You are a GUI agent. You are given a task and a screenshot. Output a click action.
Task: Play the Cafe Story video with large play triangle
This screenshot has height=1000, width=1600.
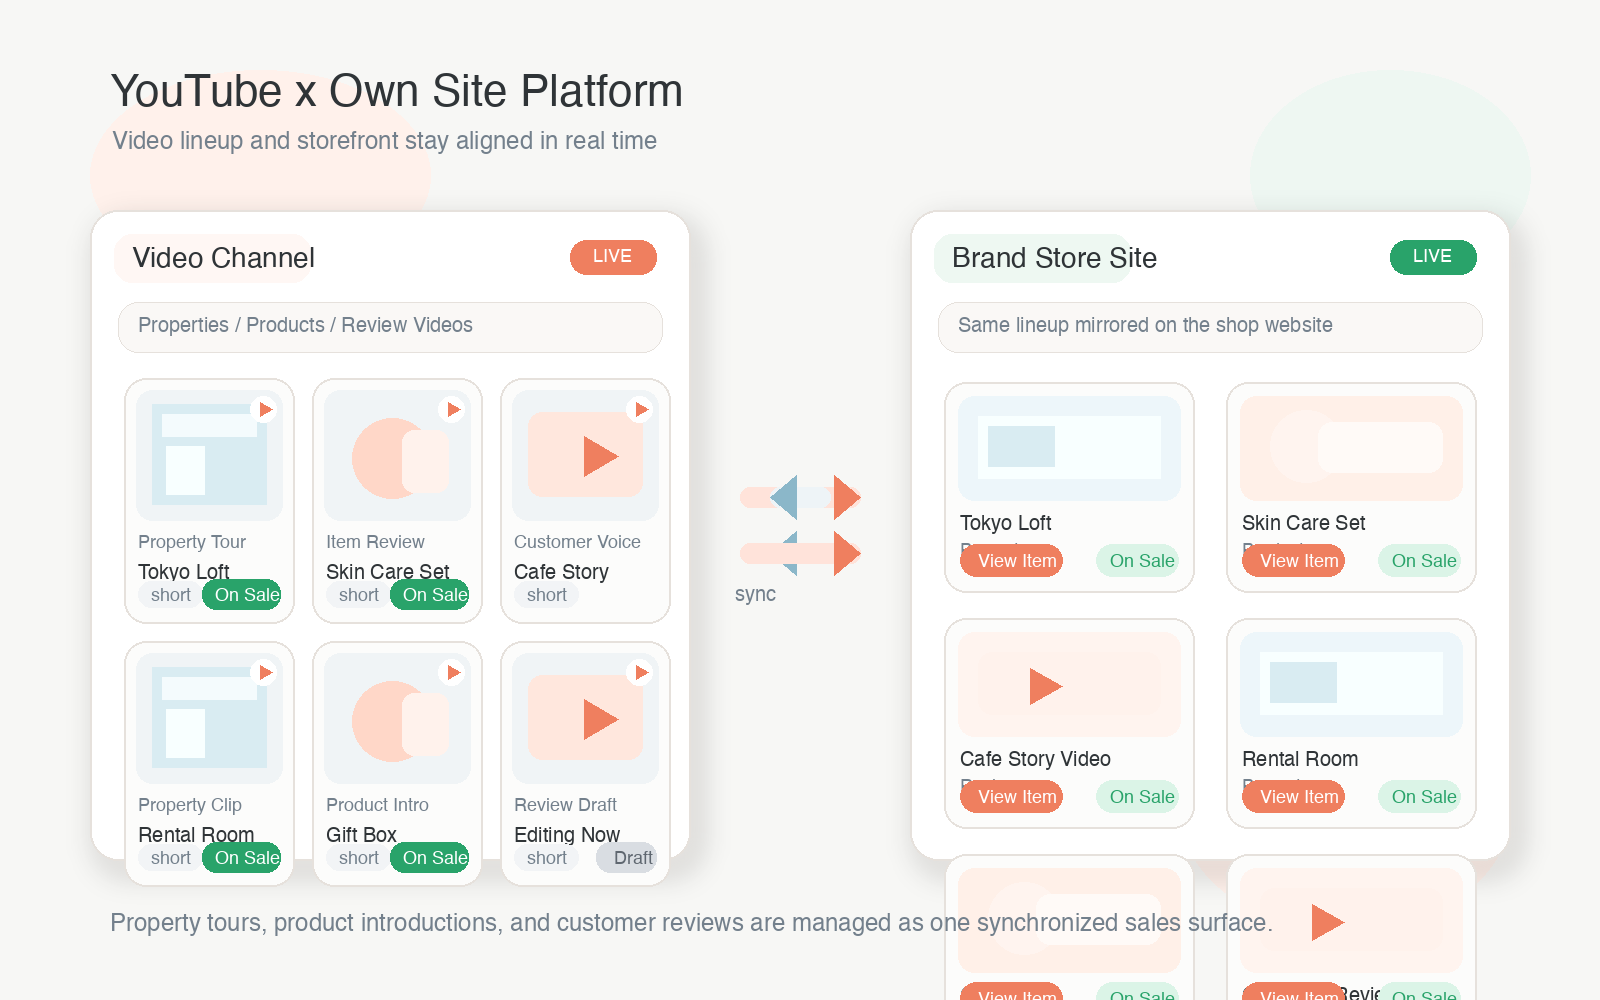tap(600, 456)
